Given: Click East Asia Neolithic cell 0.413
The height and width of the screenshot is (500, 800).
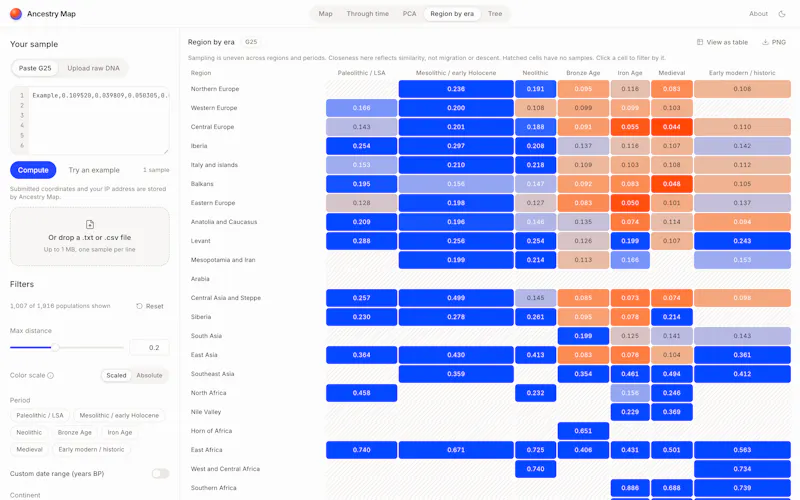Looking at the screenshot, I should 535,355.
